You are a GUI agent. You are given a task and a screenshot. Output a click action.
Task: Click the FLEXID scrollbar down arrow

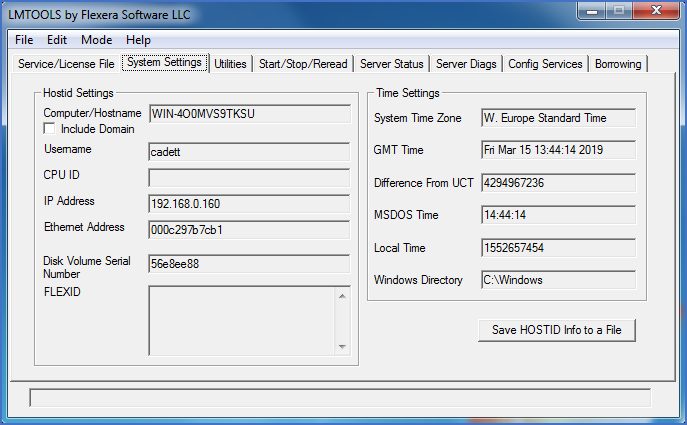coord(342,347)
